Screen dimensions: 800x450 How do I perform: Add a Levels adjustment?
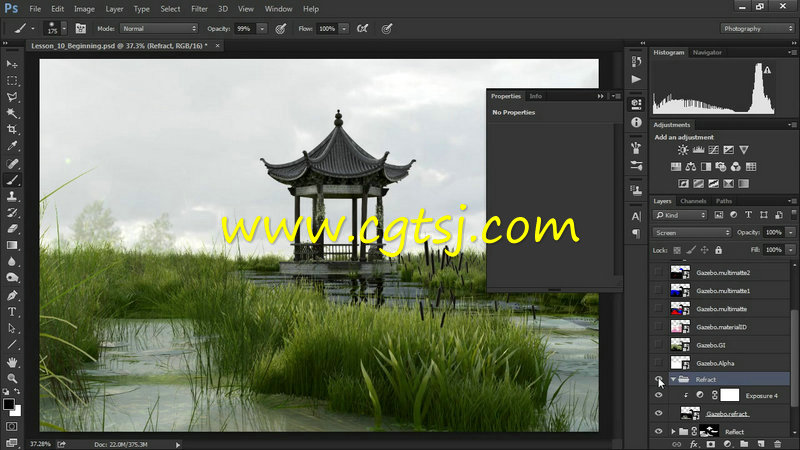(x=698, y=150)
